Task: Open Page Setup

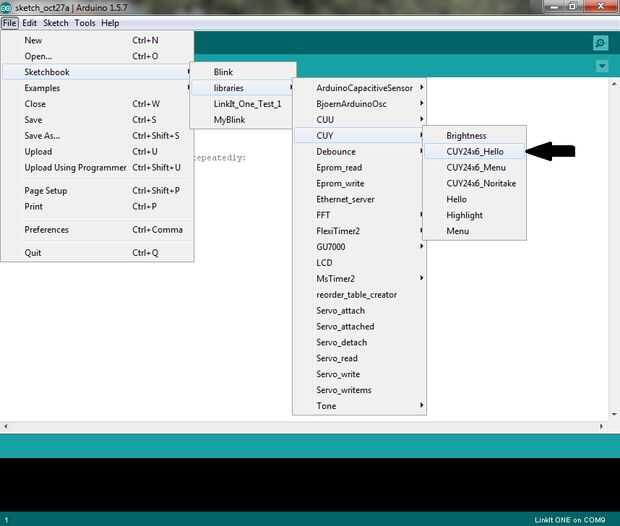Action: tap(97, 191)
